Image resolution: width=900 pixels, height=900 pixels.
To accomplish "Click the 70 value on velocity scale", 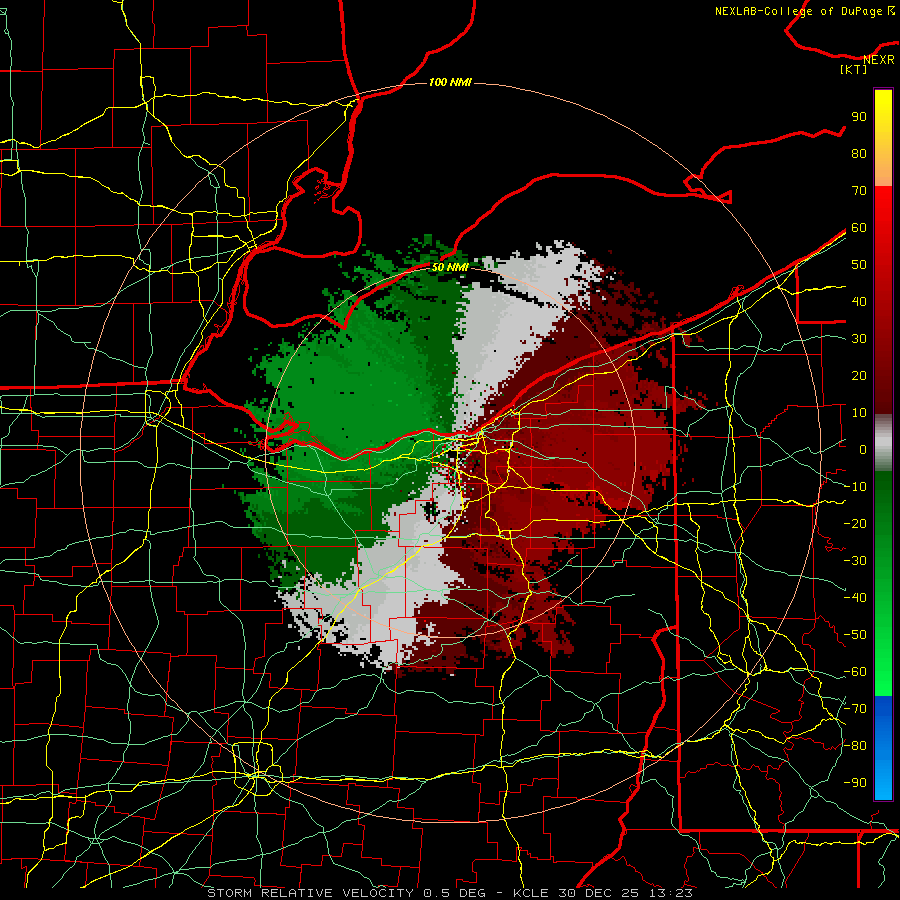I will click(859, 191).
